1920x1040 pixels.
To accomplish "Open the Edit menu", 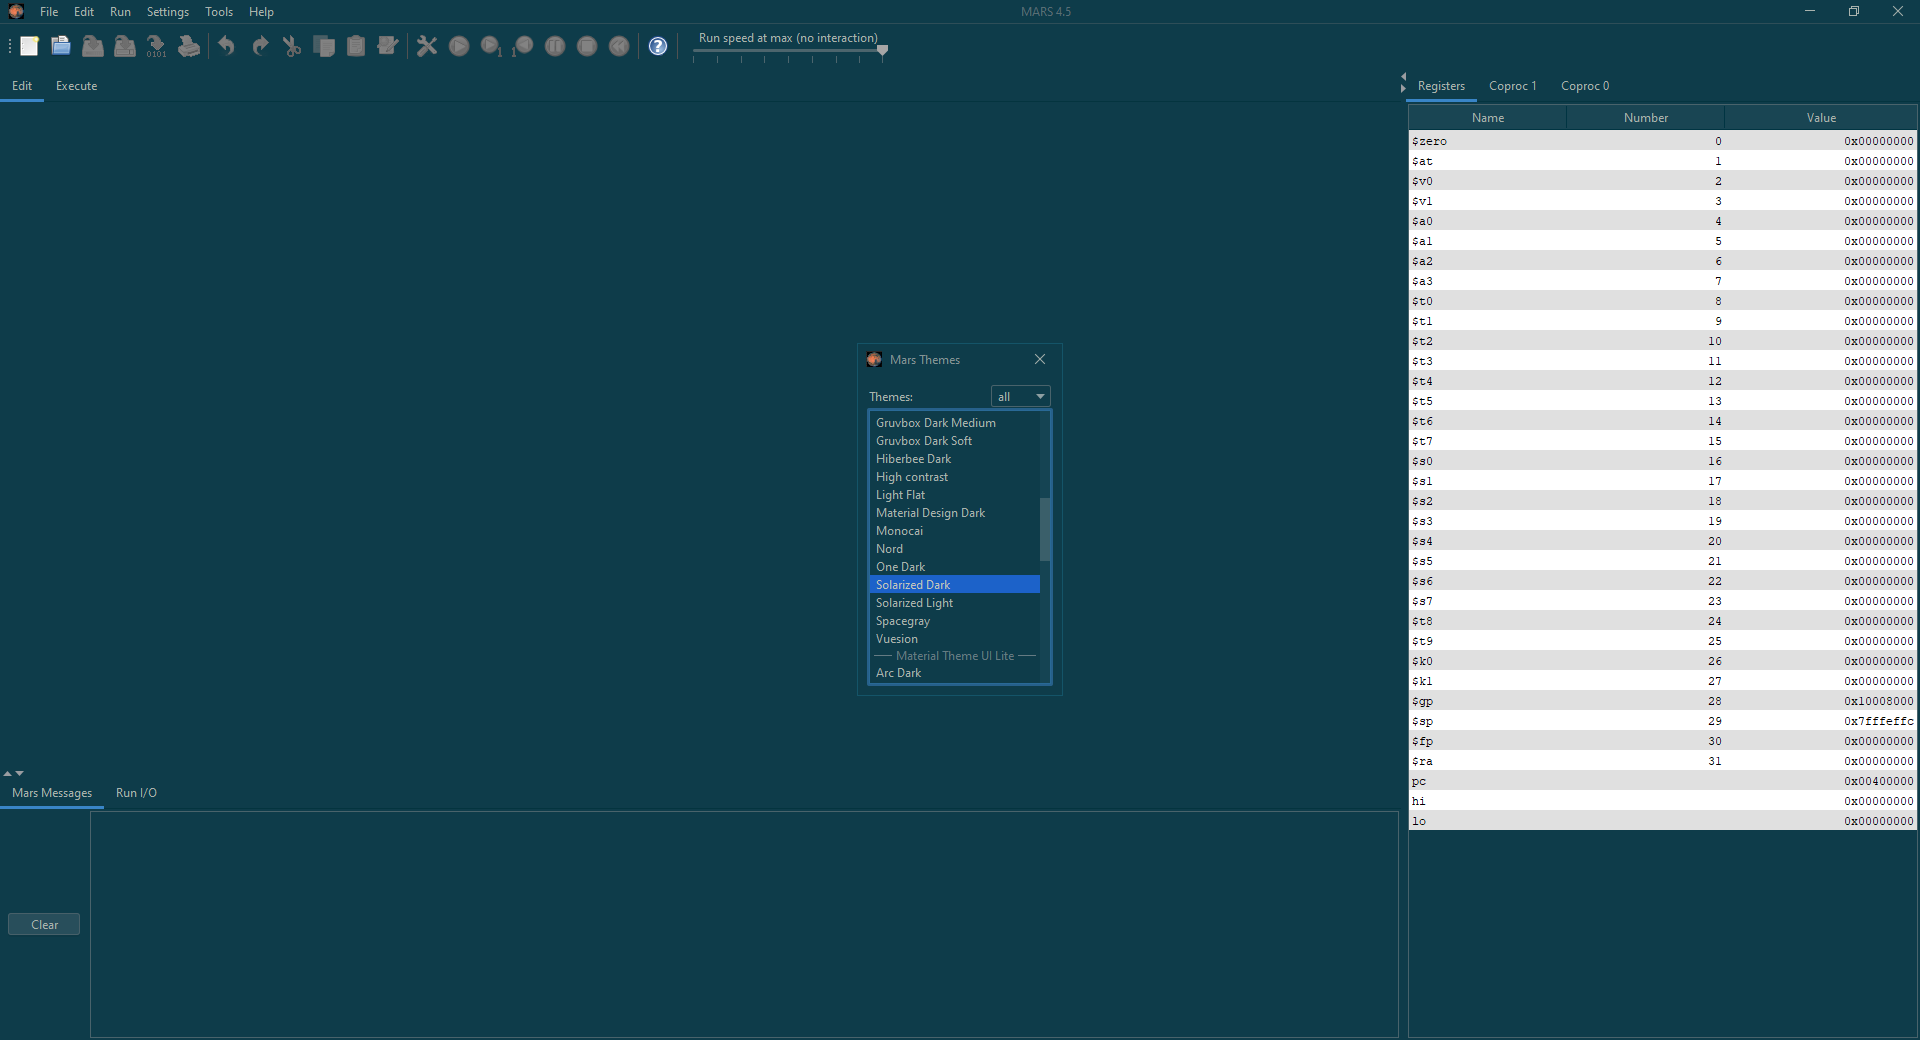I will (84, 12).
